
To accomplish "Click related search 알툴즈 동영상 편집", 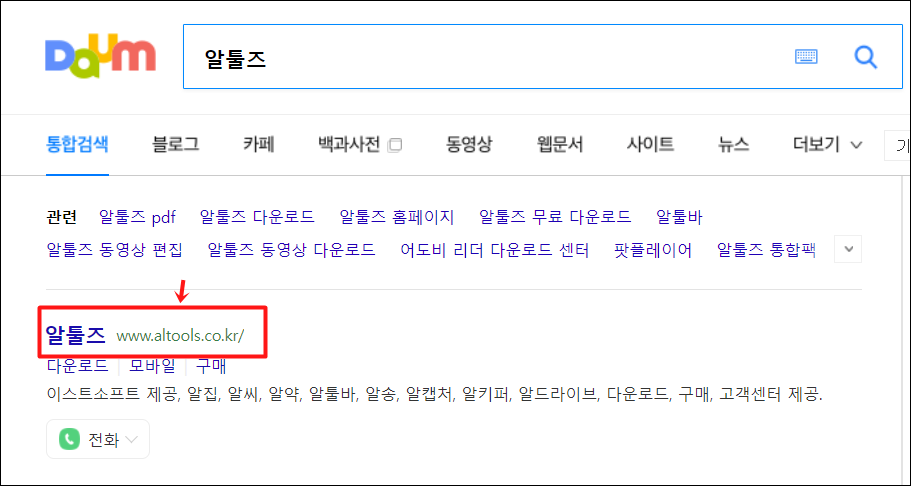I will [114, 250].
